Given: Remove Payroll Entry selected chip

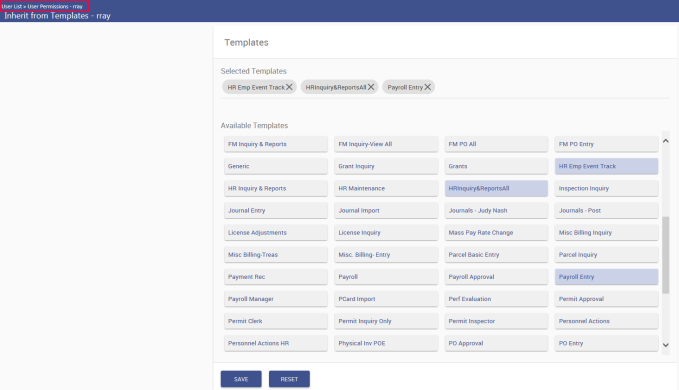Looking at the screenshot, I should point(427,87).
